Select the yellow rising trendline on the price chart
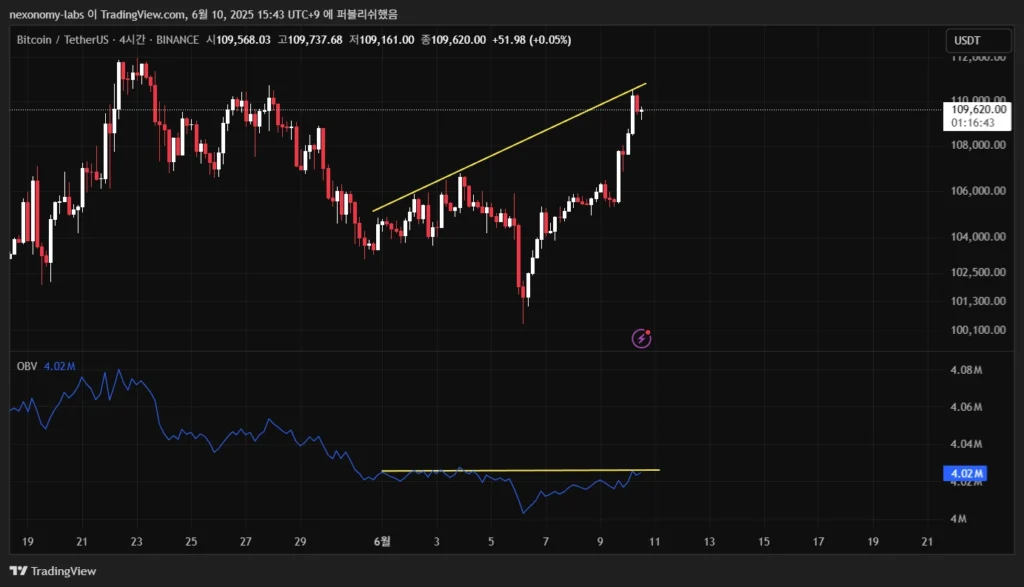1024x587 pixels. 510,147
